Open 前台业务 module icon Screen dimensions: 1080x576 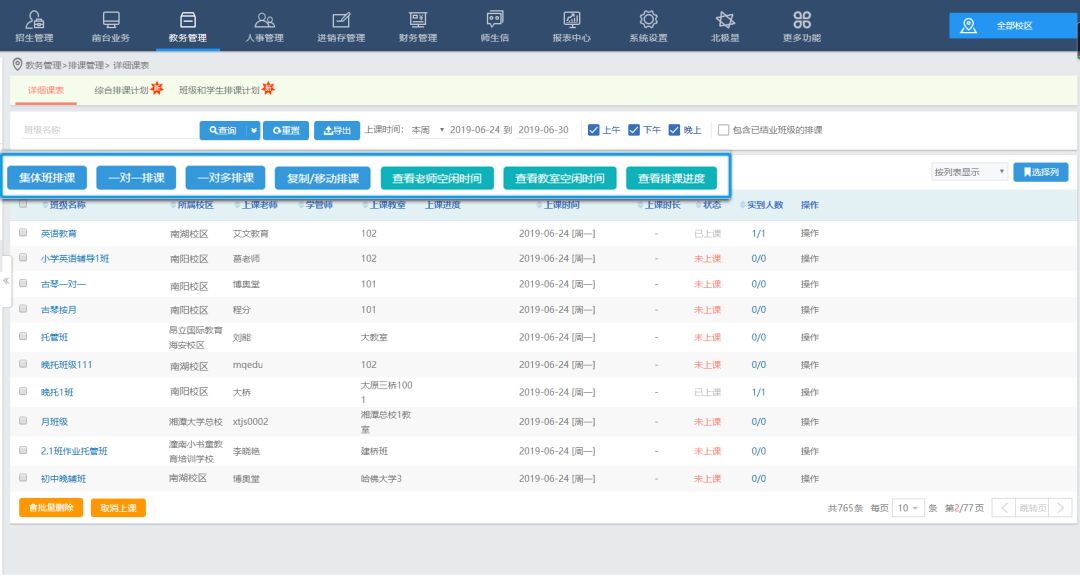click(x=111, y=20)
